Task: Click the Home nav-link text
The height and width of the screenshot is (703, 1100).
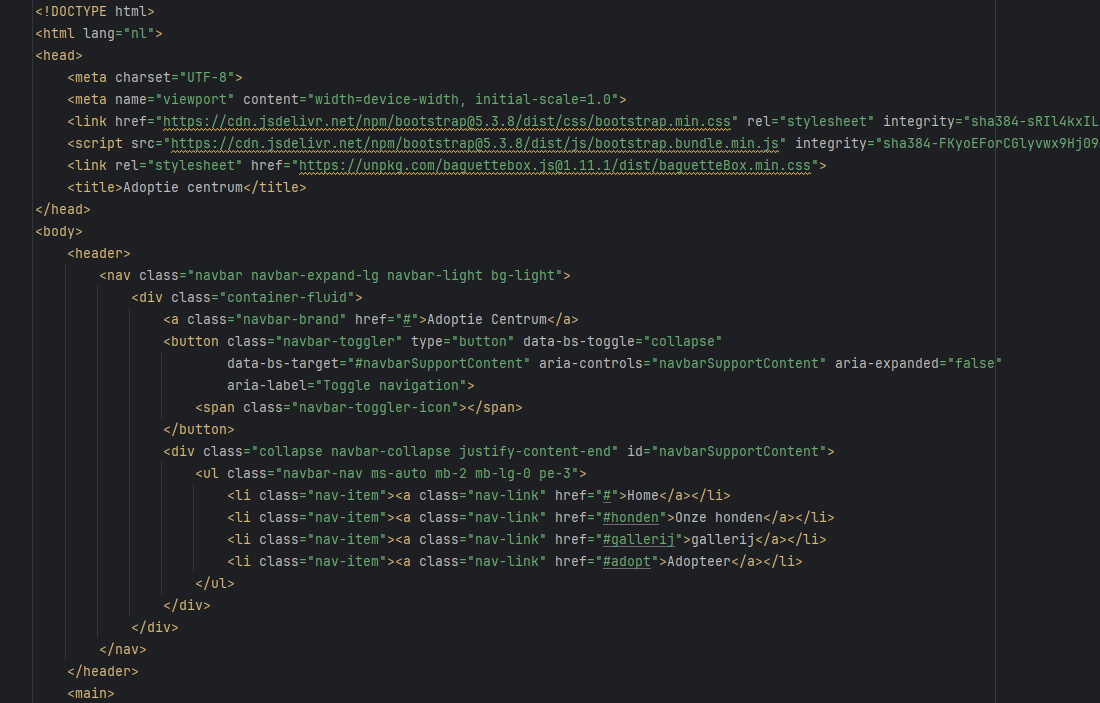Action: point(643,495)
